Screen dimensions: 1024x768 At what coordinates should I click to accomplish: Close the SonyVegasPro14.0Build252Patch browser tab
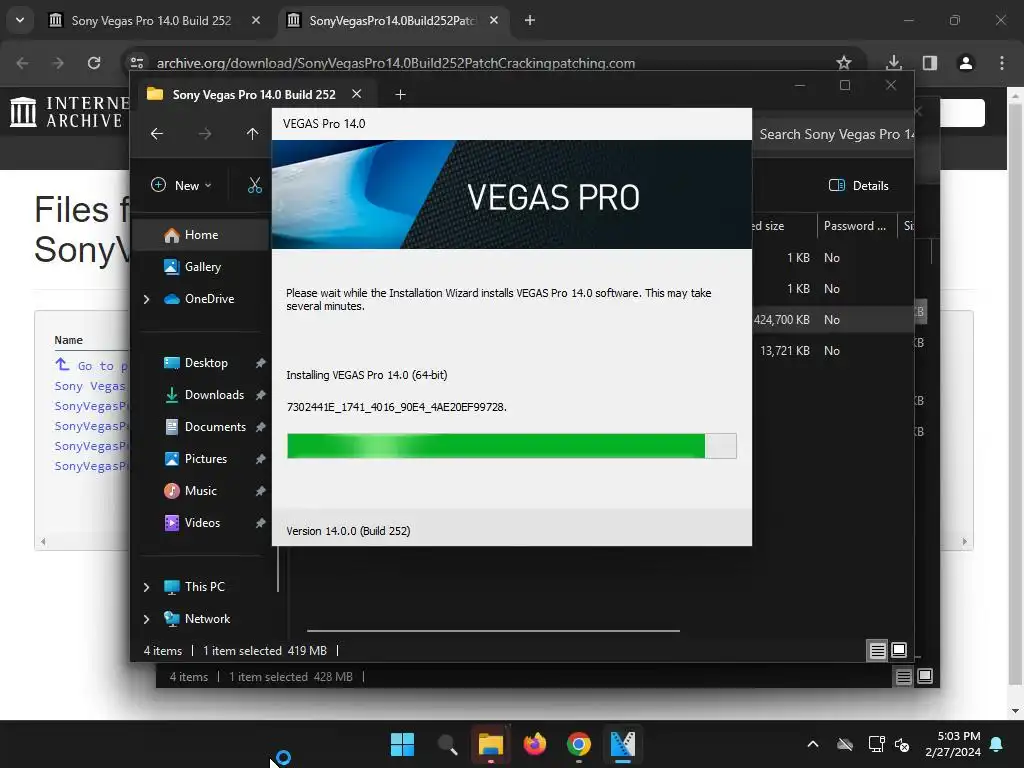pyautogui.click(x=494, y=20)
